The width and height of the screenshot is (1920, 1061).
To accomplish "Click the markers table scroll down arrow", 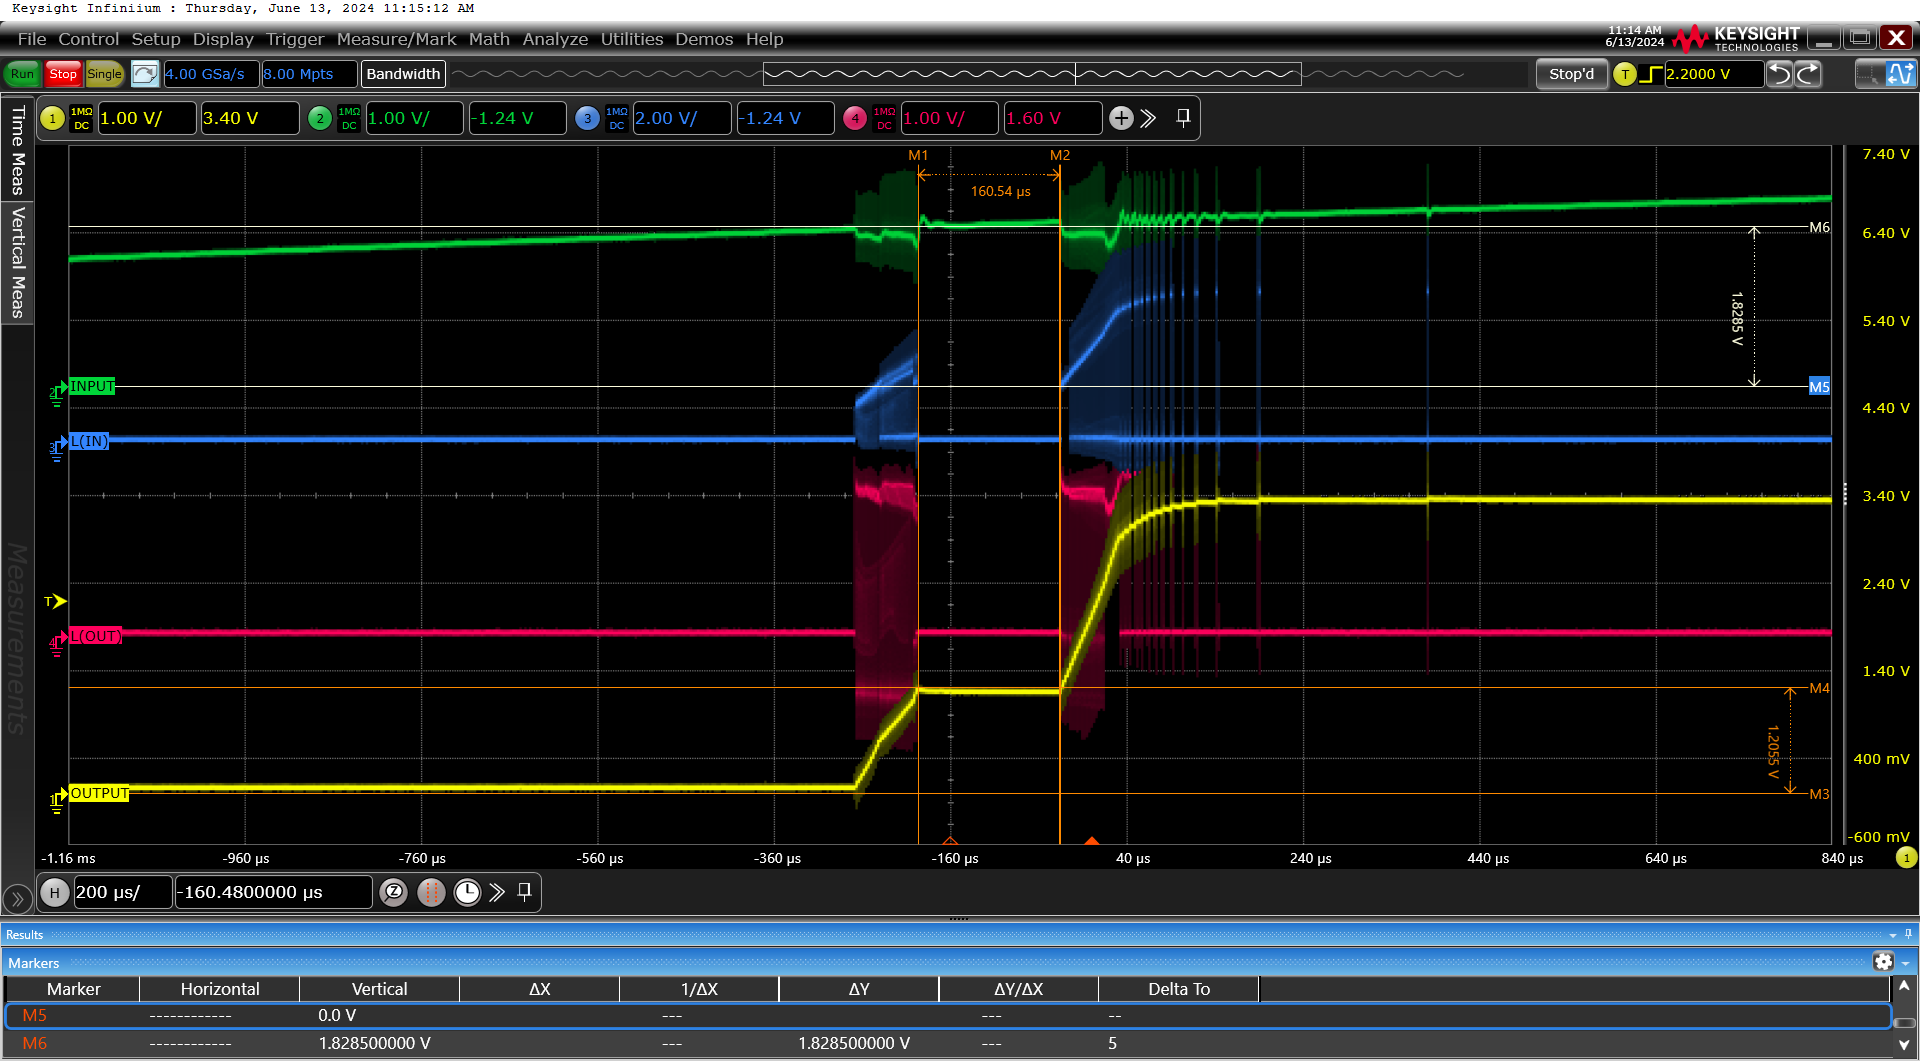I will 1904,1045.
